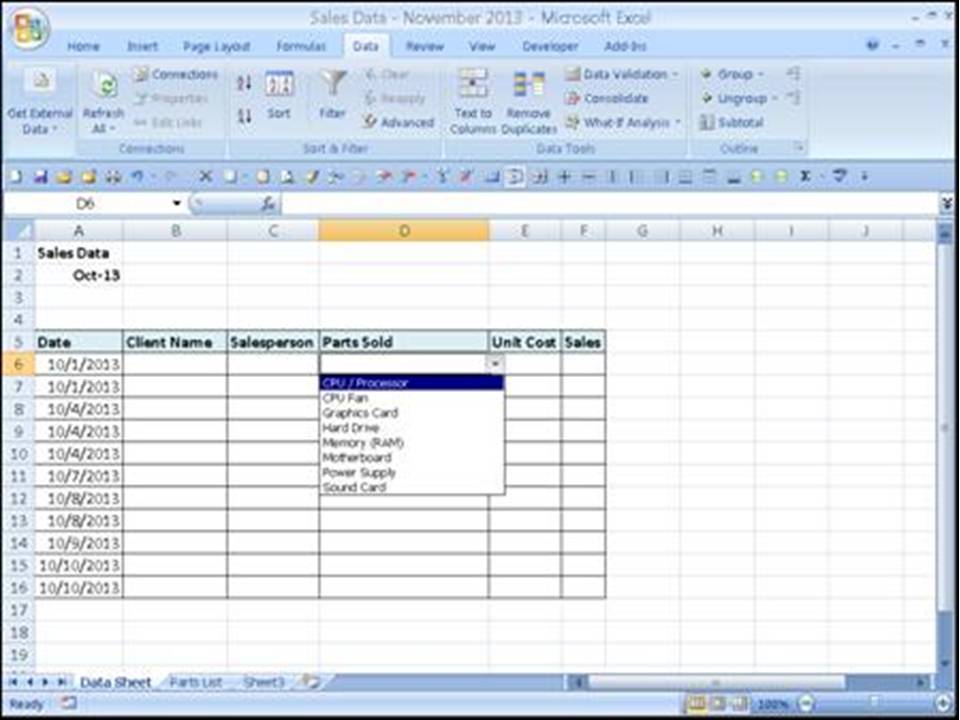This screenshot has height=720, width=960.
Task: Open Connections in the ribbon
Action: [x=176, y=74]
